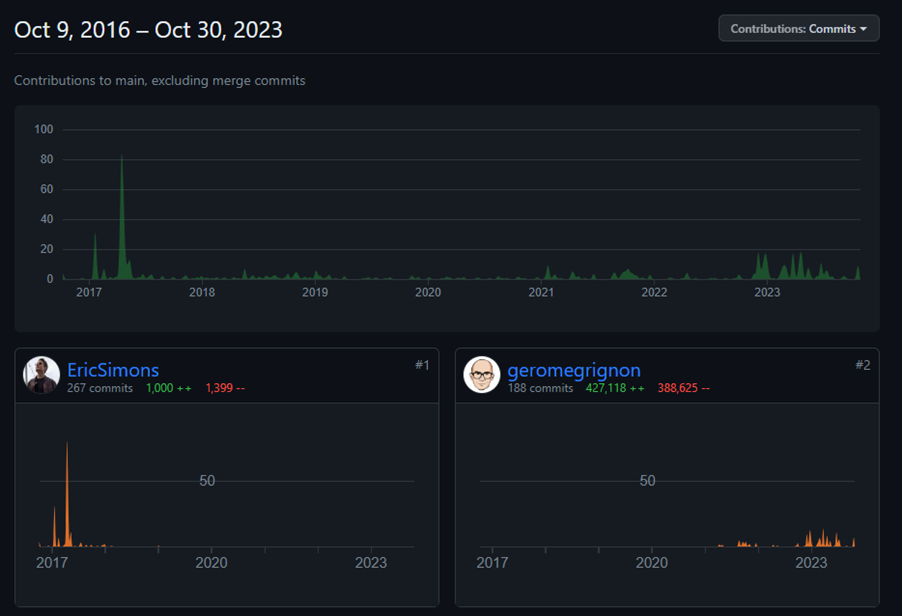Open the Contributions: Commits dropdown

[798, 29]
